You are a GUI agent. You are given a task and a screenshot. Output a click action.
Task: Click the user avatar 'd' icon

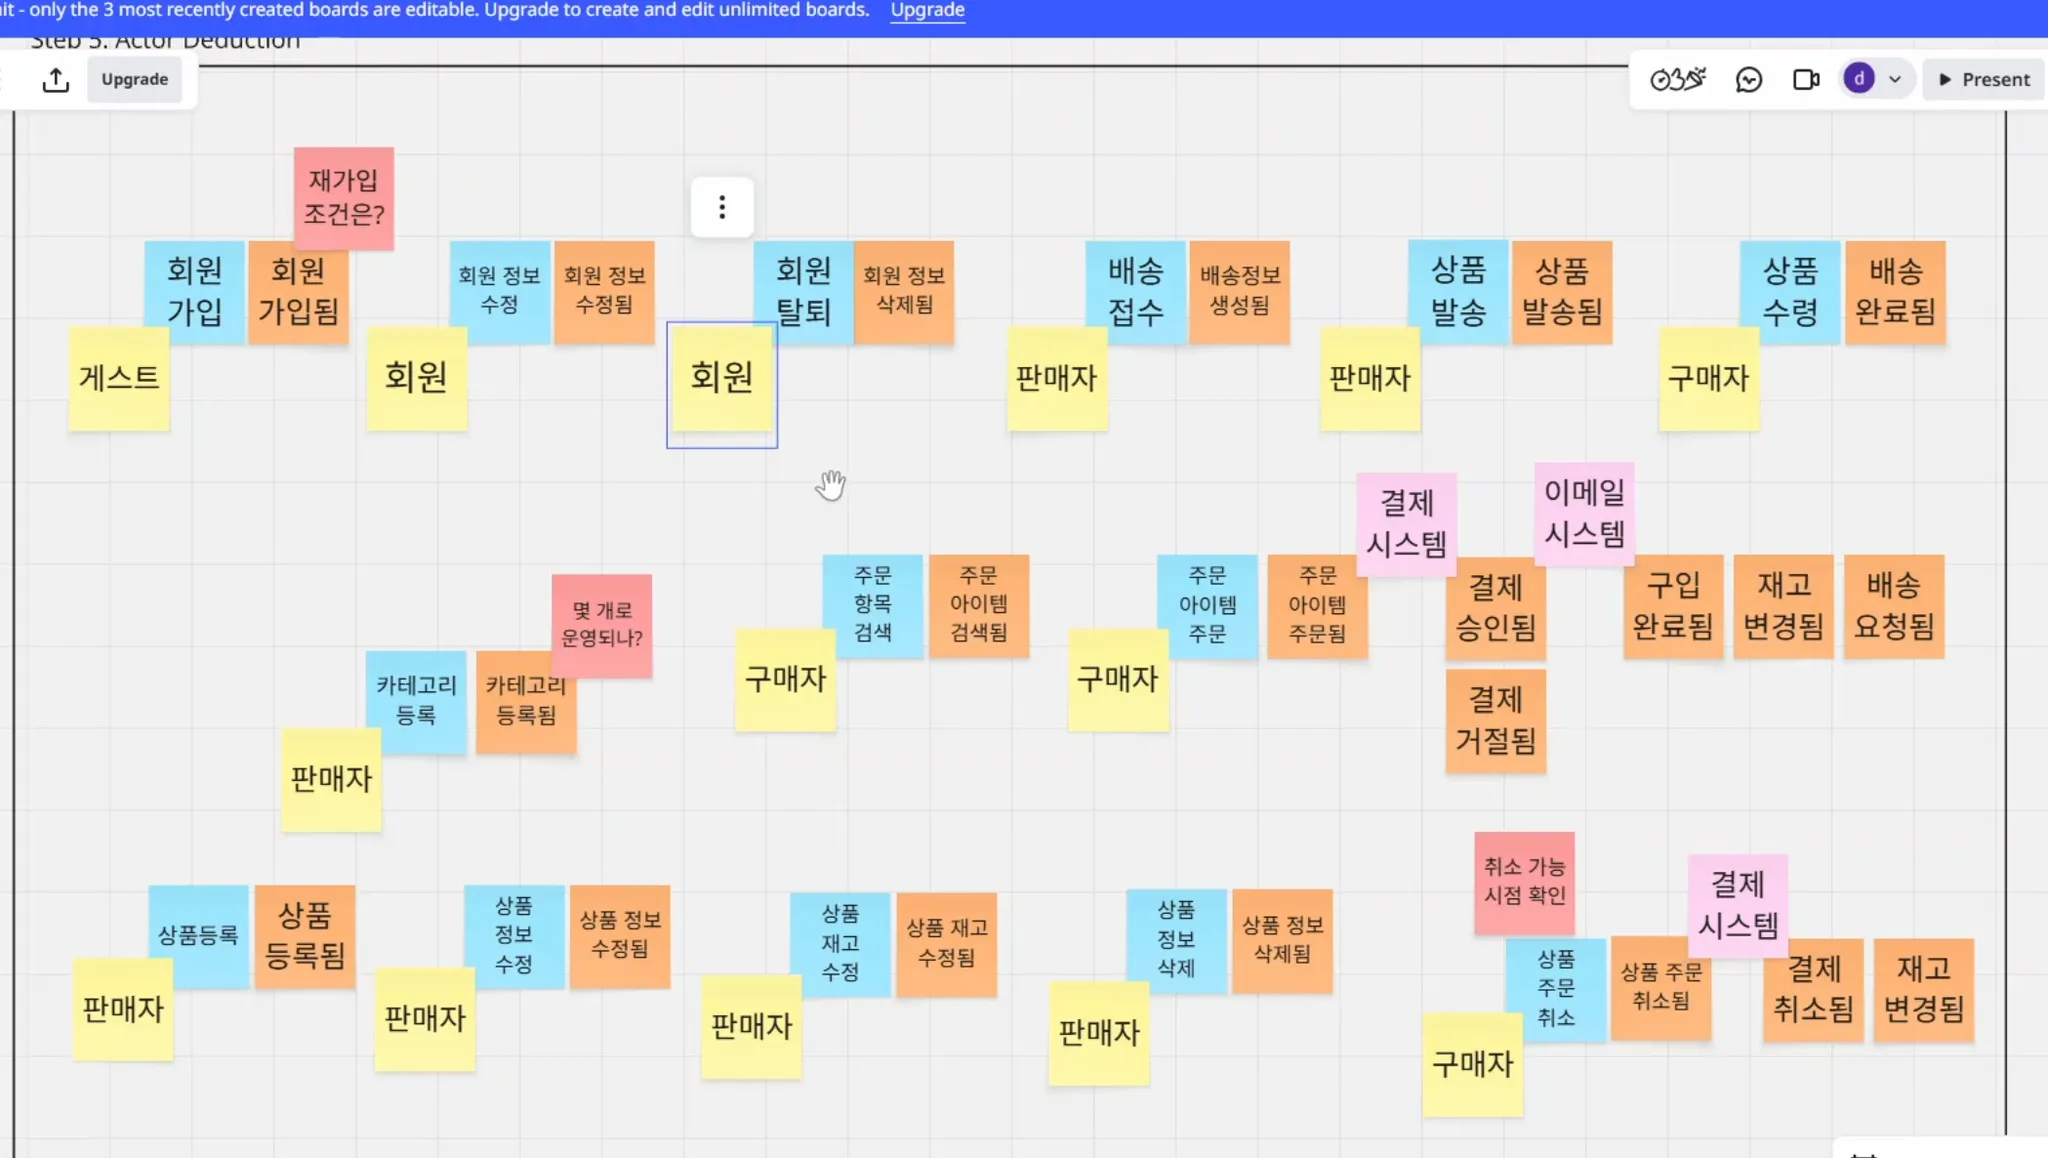[x=1858, y=79]
